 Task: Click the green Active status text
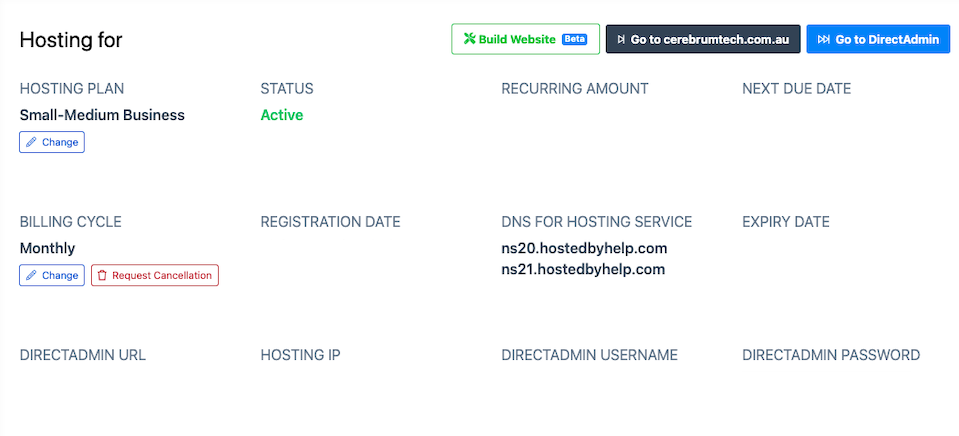click(282, 115)
